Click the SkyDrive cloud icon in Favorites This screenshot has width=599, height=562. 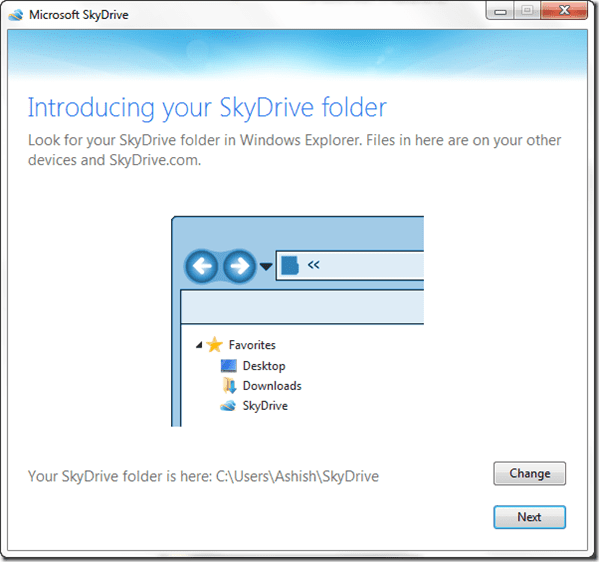coord(228,406)
